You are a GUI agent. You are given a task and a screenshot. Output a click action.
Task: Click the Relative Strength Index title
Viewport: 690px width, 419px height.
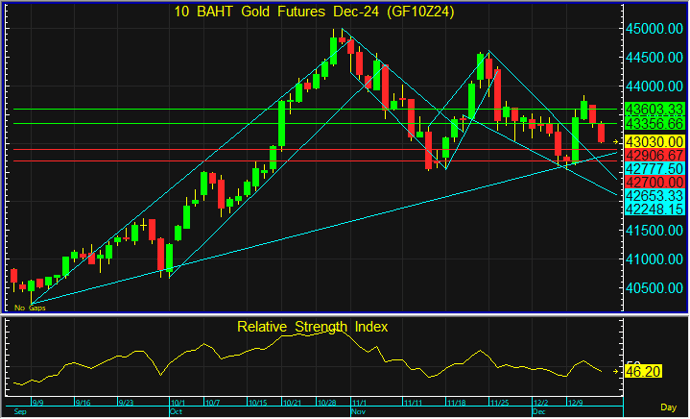click(x=311, y=326)
